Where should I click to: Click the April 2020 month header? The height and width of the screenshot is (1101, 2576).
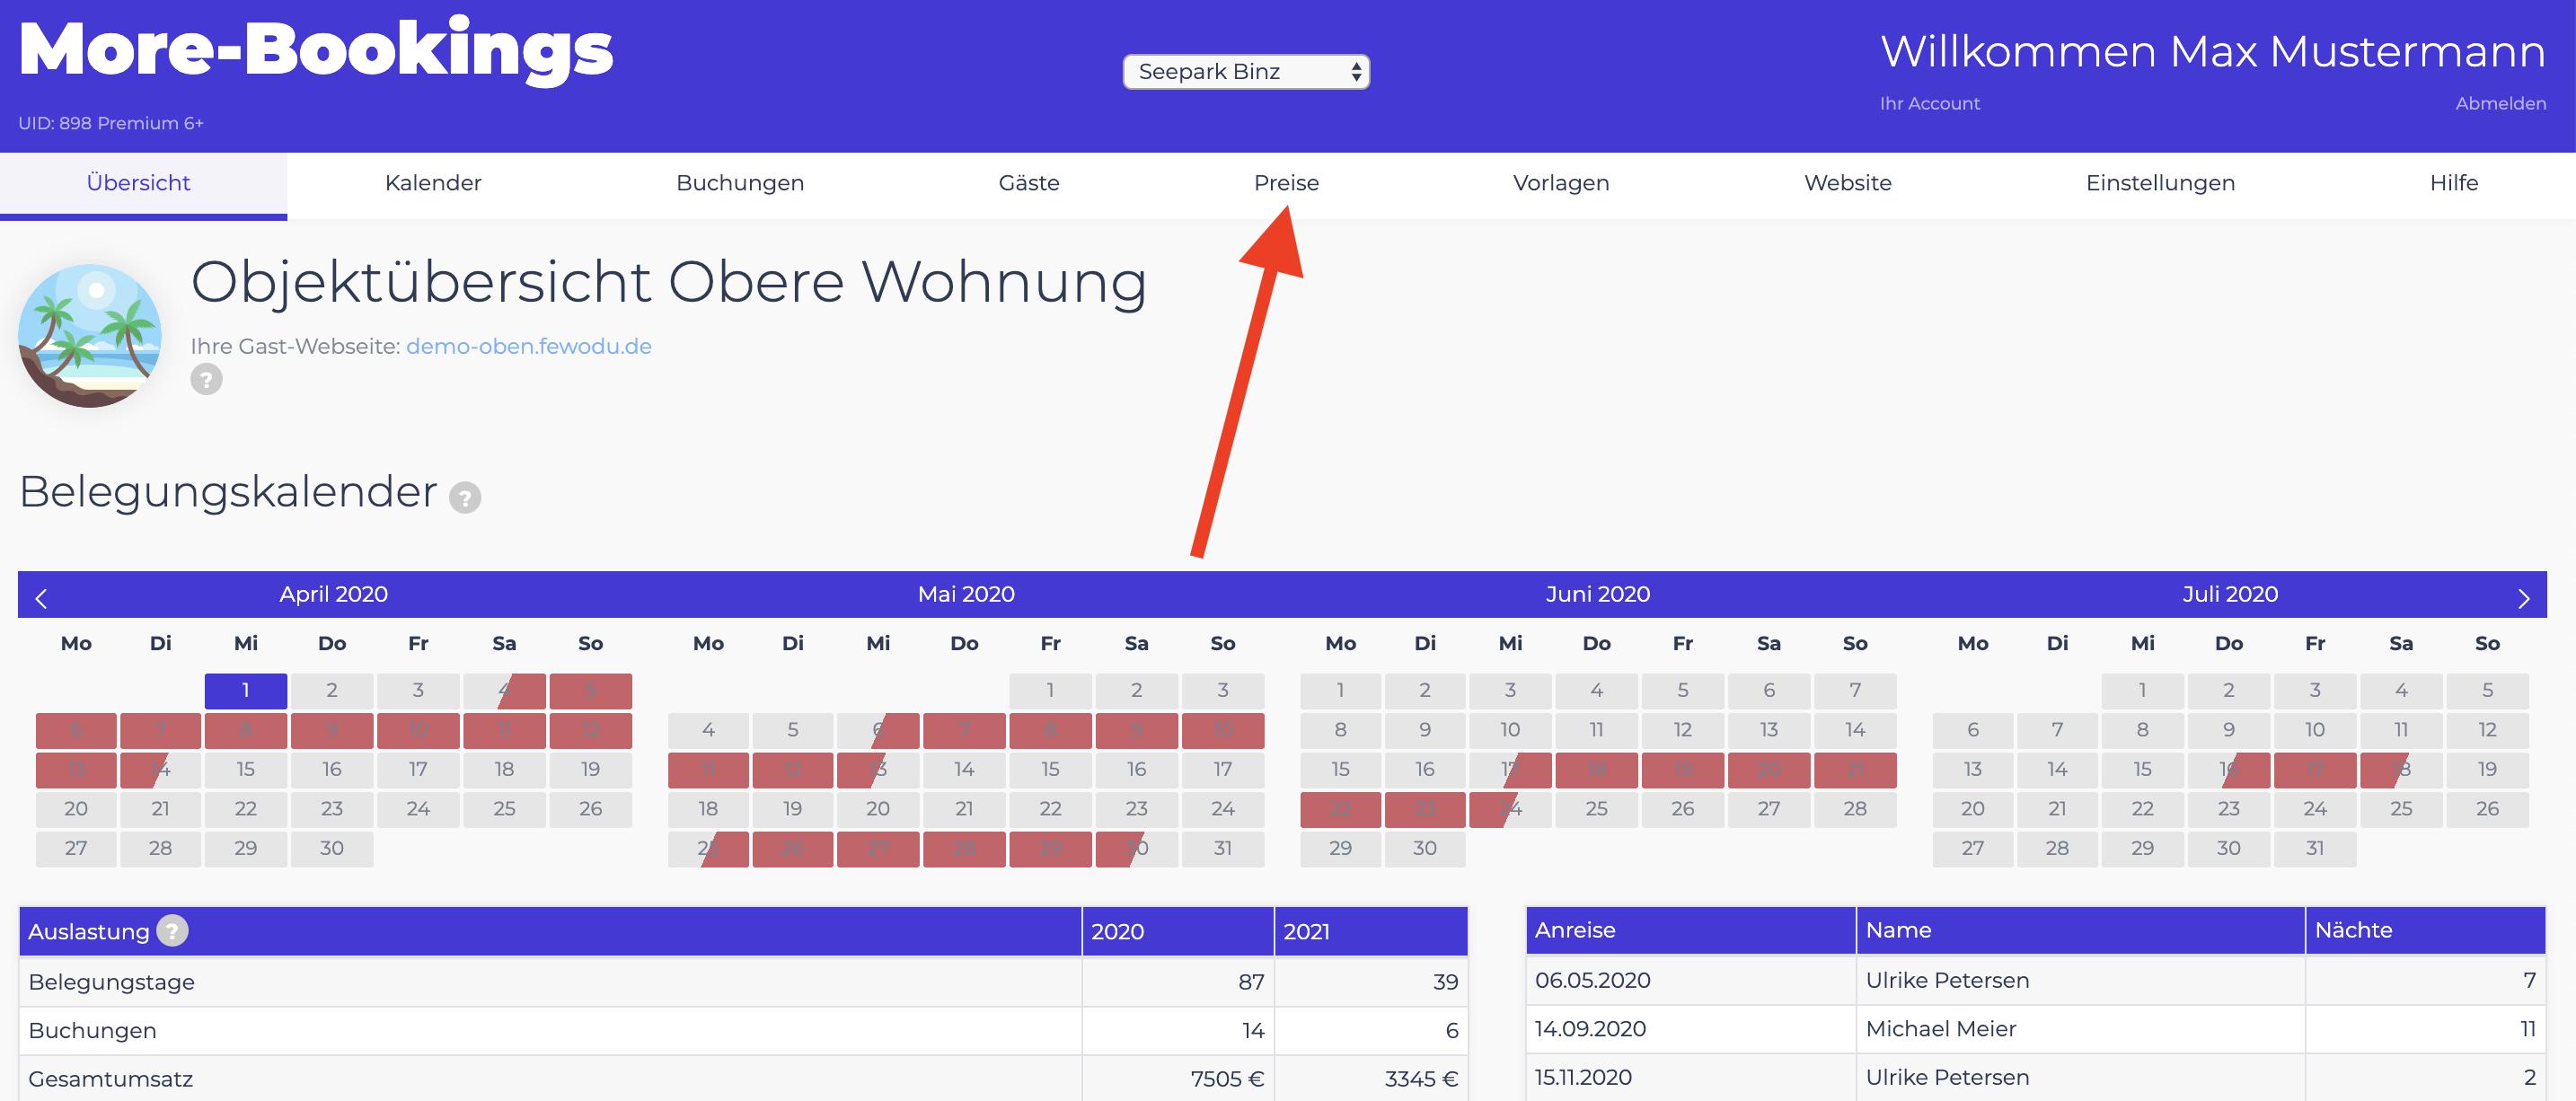tap(333, 594)
